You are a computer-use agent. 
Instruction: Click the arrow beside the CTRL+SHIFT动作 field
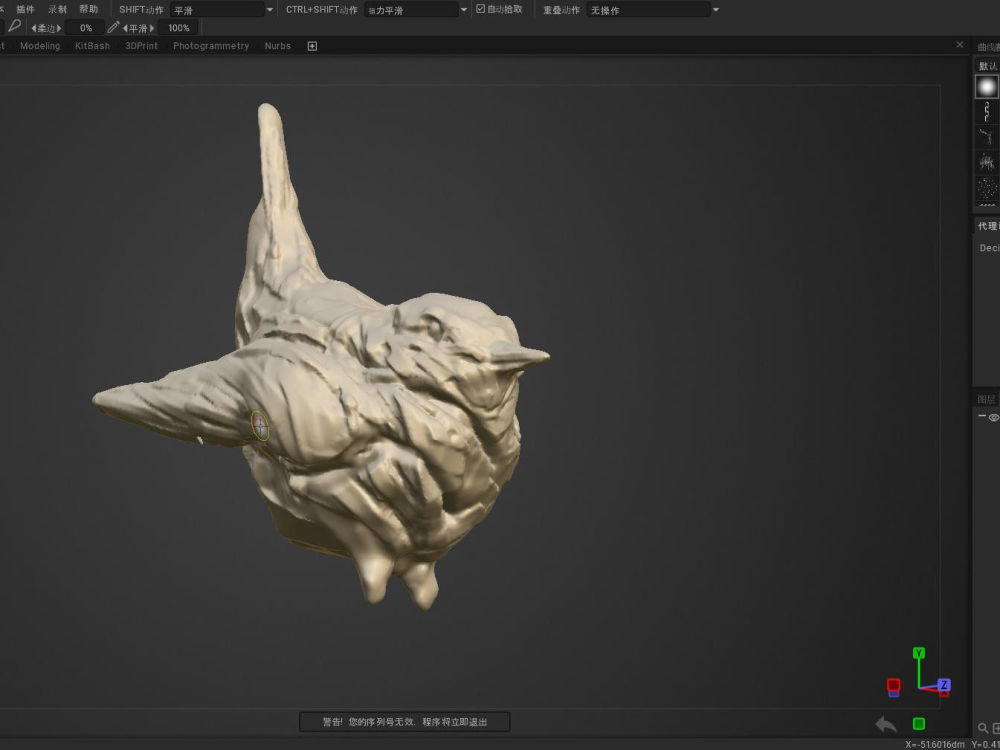coord(464,10)
